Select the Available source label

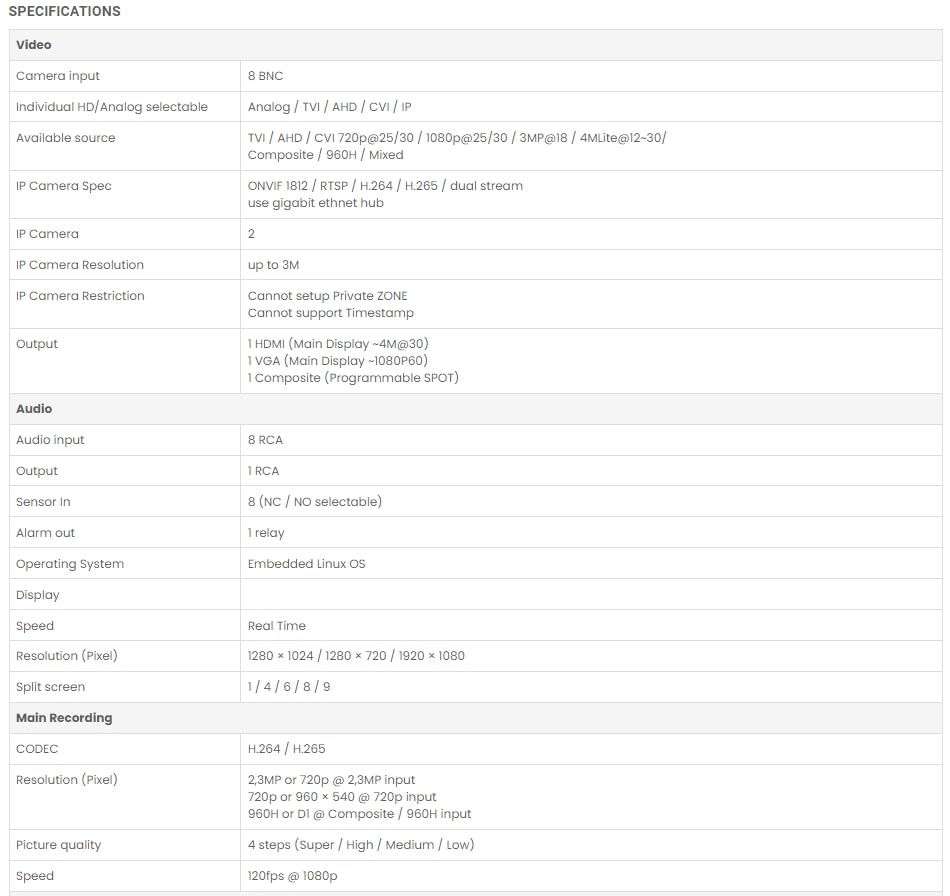click(66, 138)
